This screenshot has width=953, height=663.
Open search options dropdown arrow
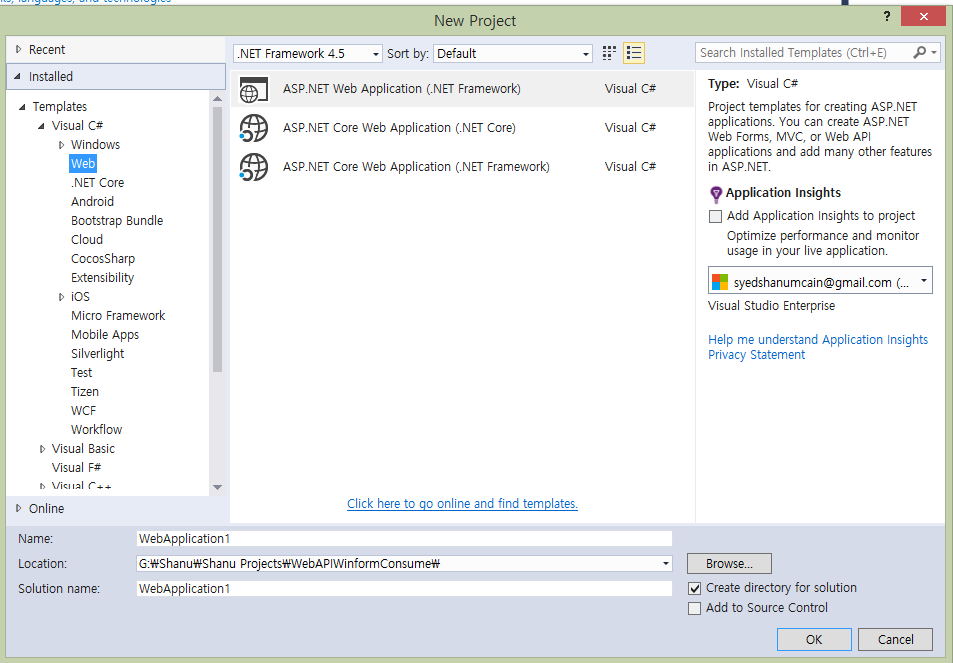(934, 53)
